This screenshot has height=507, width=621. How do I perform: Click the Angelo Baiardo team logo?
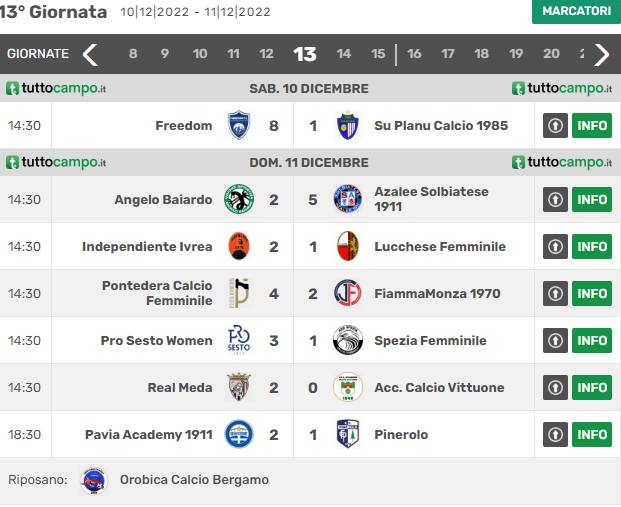239,199
